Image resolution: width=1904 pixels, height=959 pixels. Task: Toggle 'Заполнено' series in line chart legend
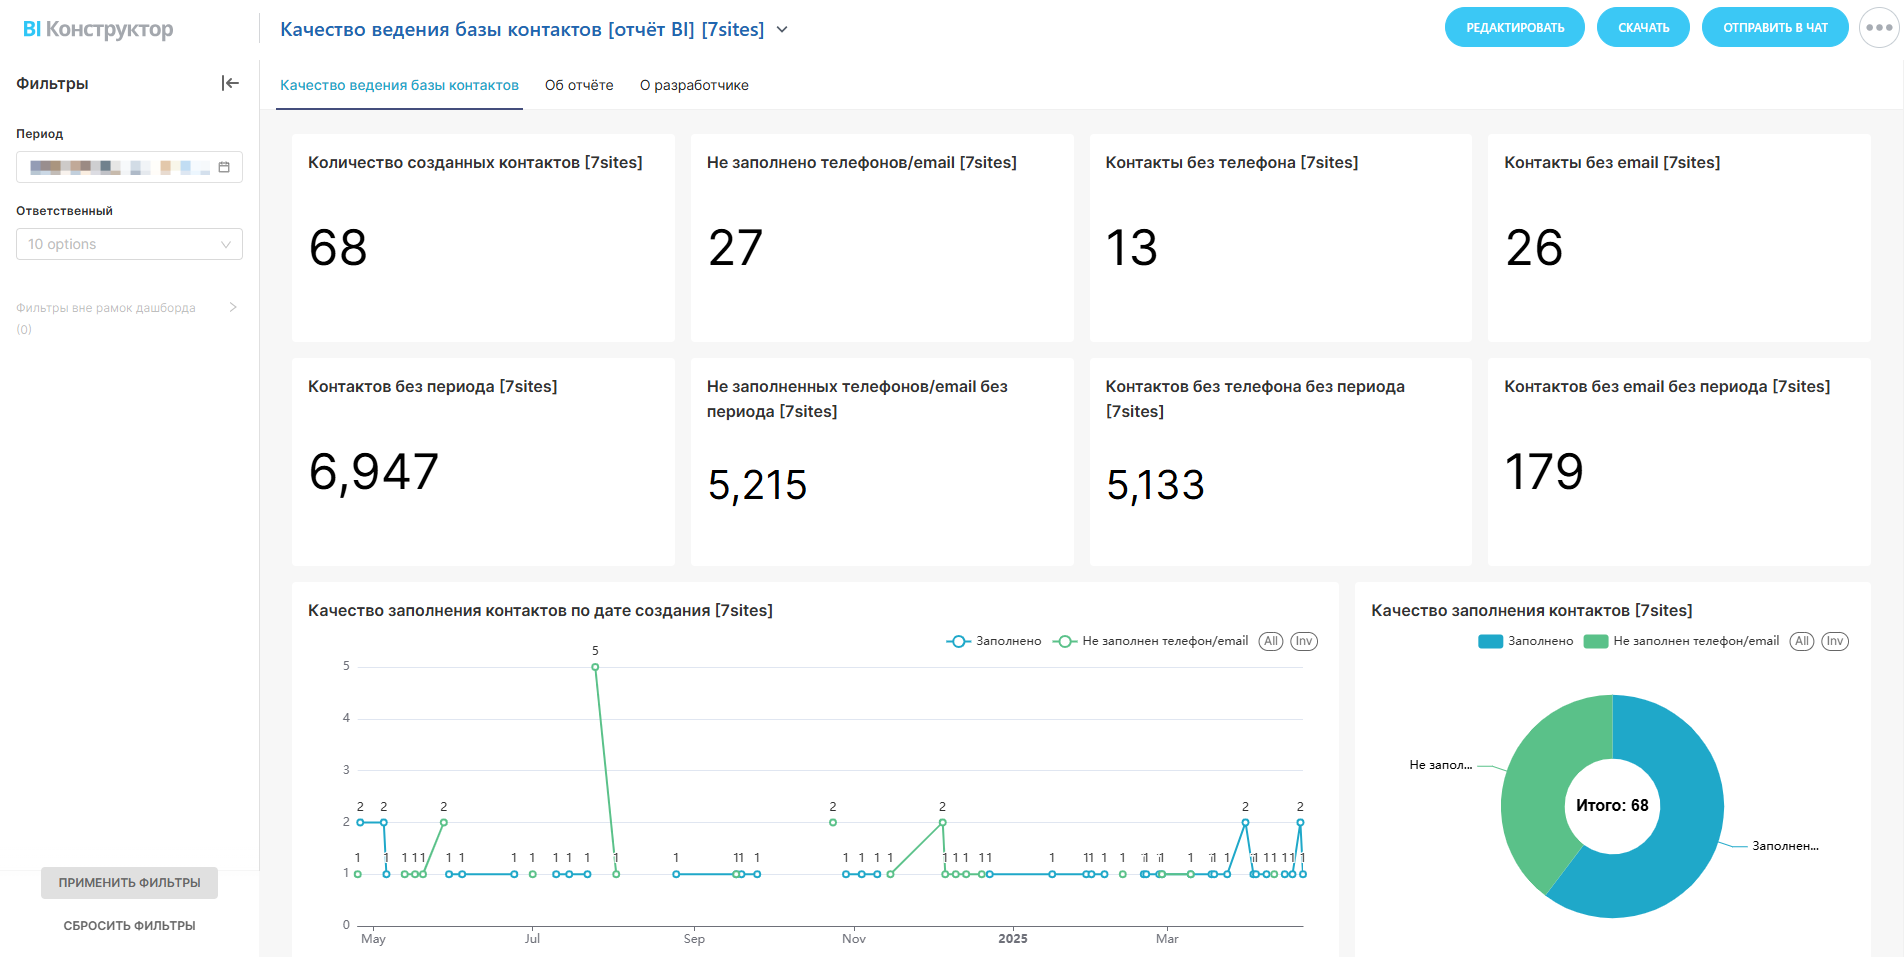click(x=994, y=641)
